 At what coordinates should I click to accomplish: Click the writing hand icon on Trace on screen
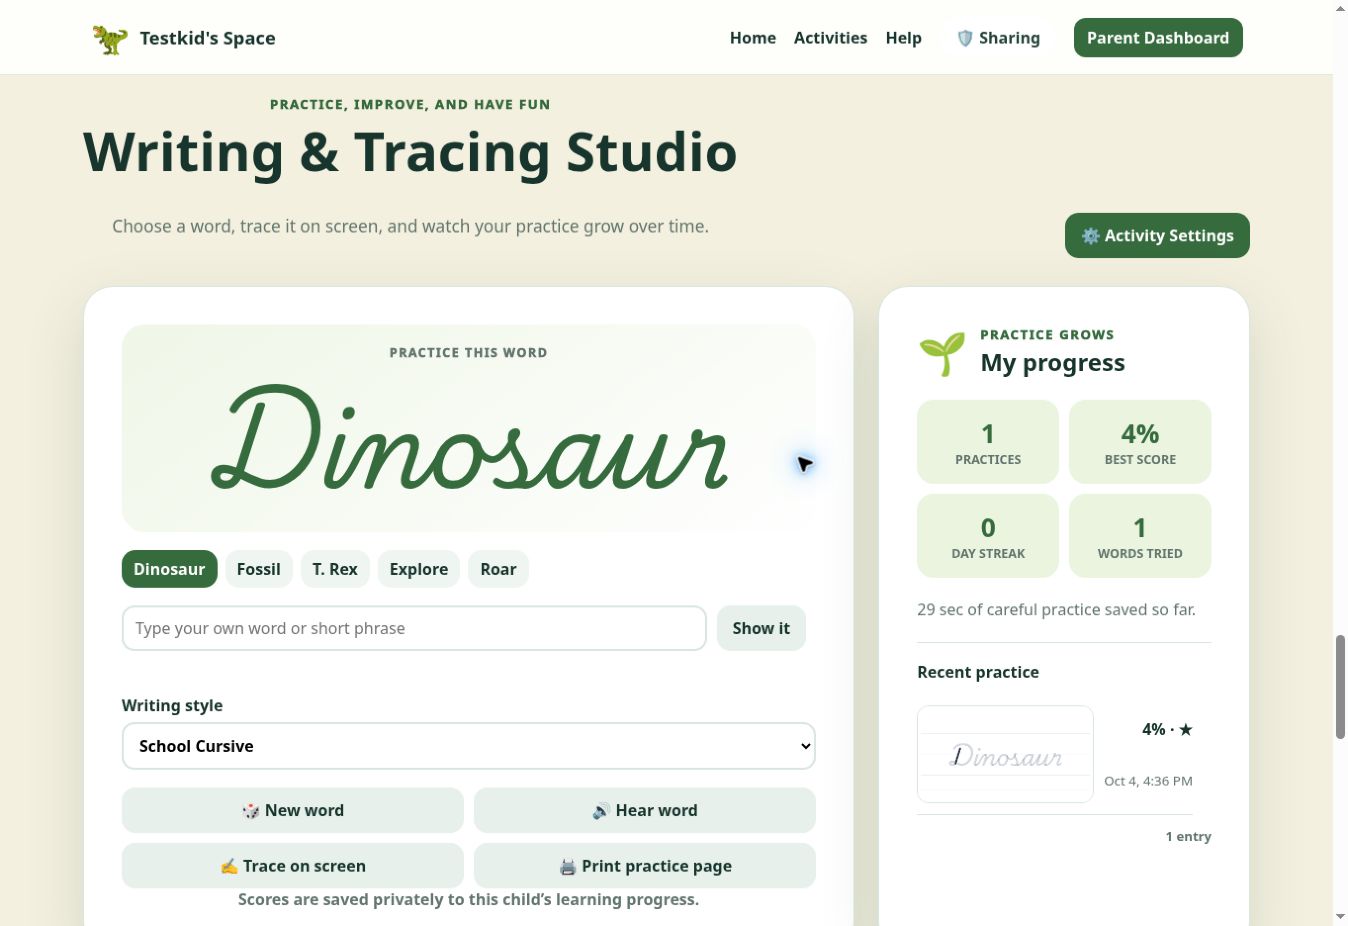pos(229,867)
